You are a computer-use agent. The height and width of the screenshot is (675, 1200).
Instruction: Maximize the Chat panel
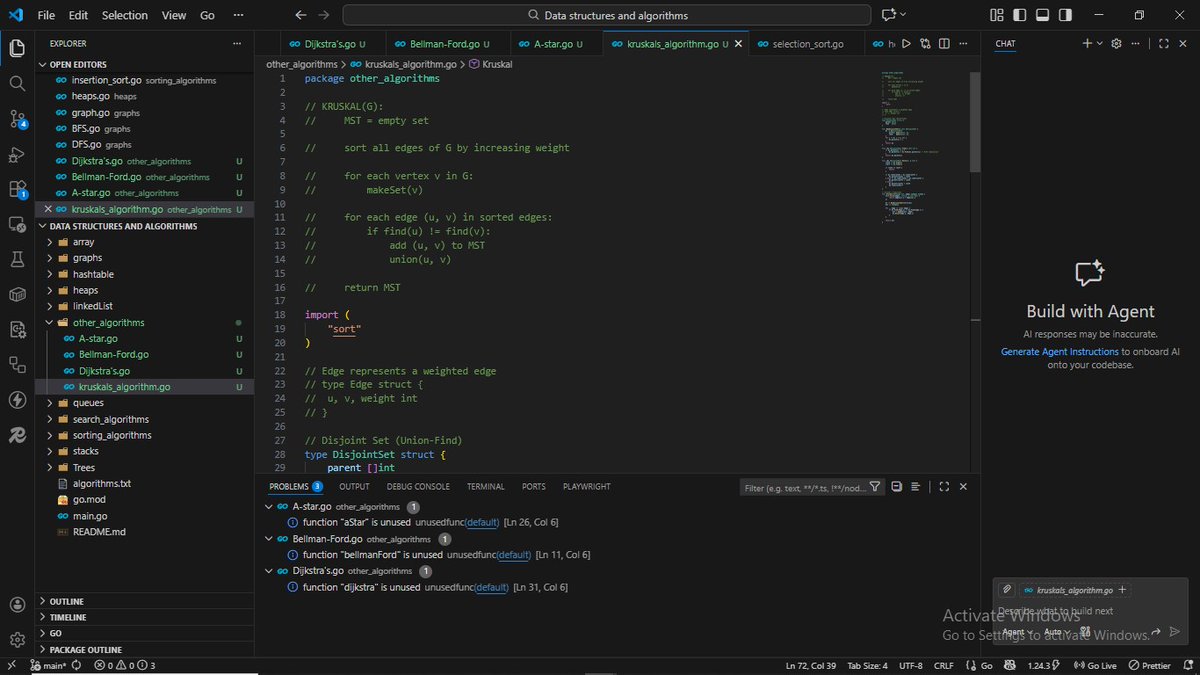[x=1163, y=44]
